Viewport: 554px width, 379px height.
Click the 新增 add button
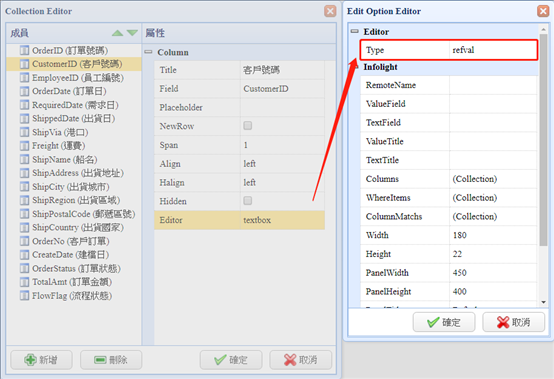click(41, 360)
